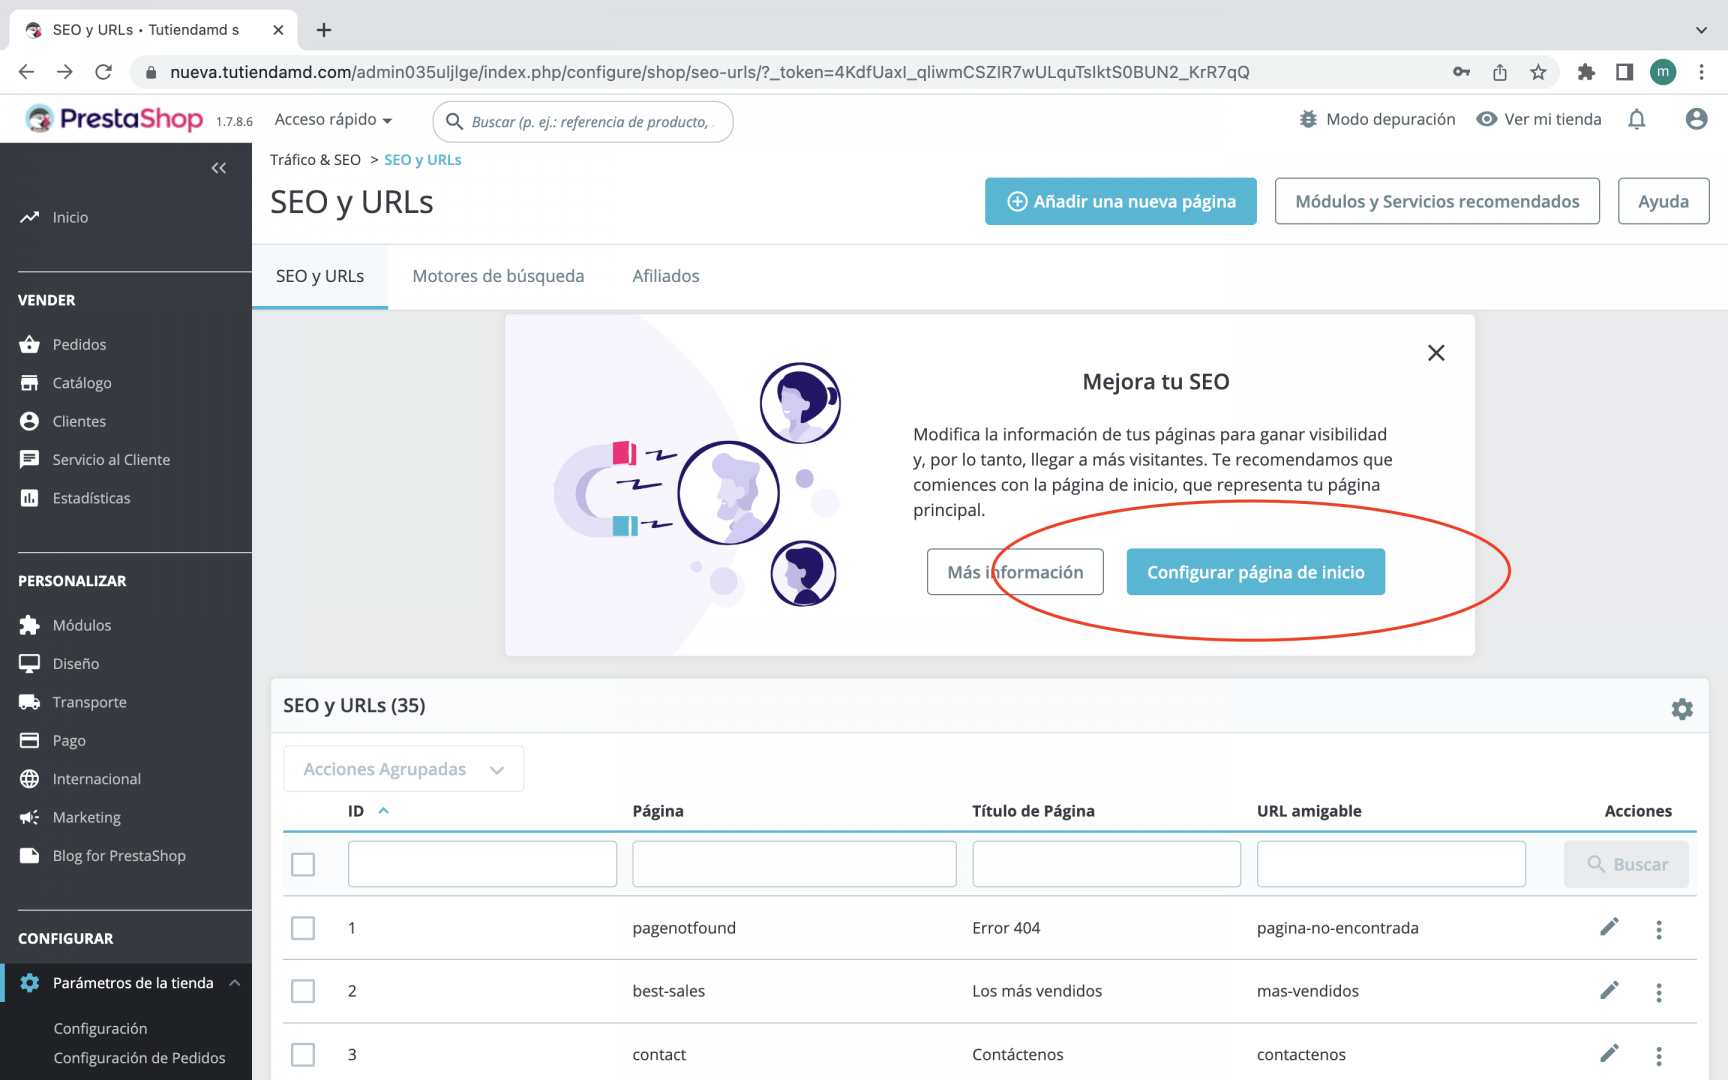Open Clientes from the sidebar
1728x1080 pixels.
click(79, 421)
